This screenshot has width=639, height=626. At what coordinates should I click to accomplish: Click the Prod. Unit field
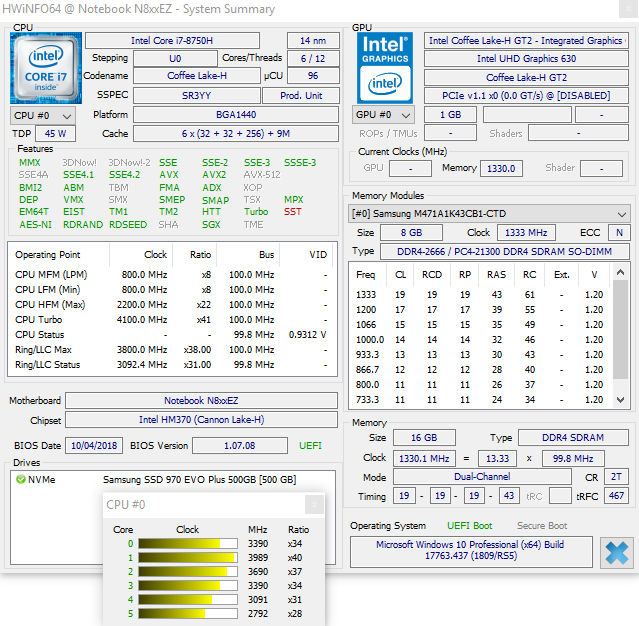301,95
